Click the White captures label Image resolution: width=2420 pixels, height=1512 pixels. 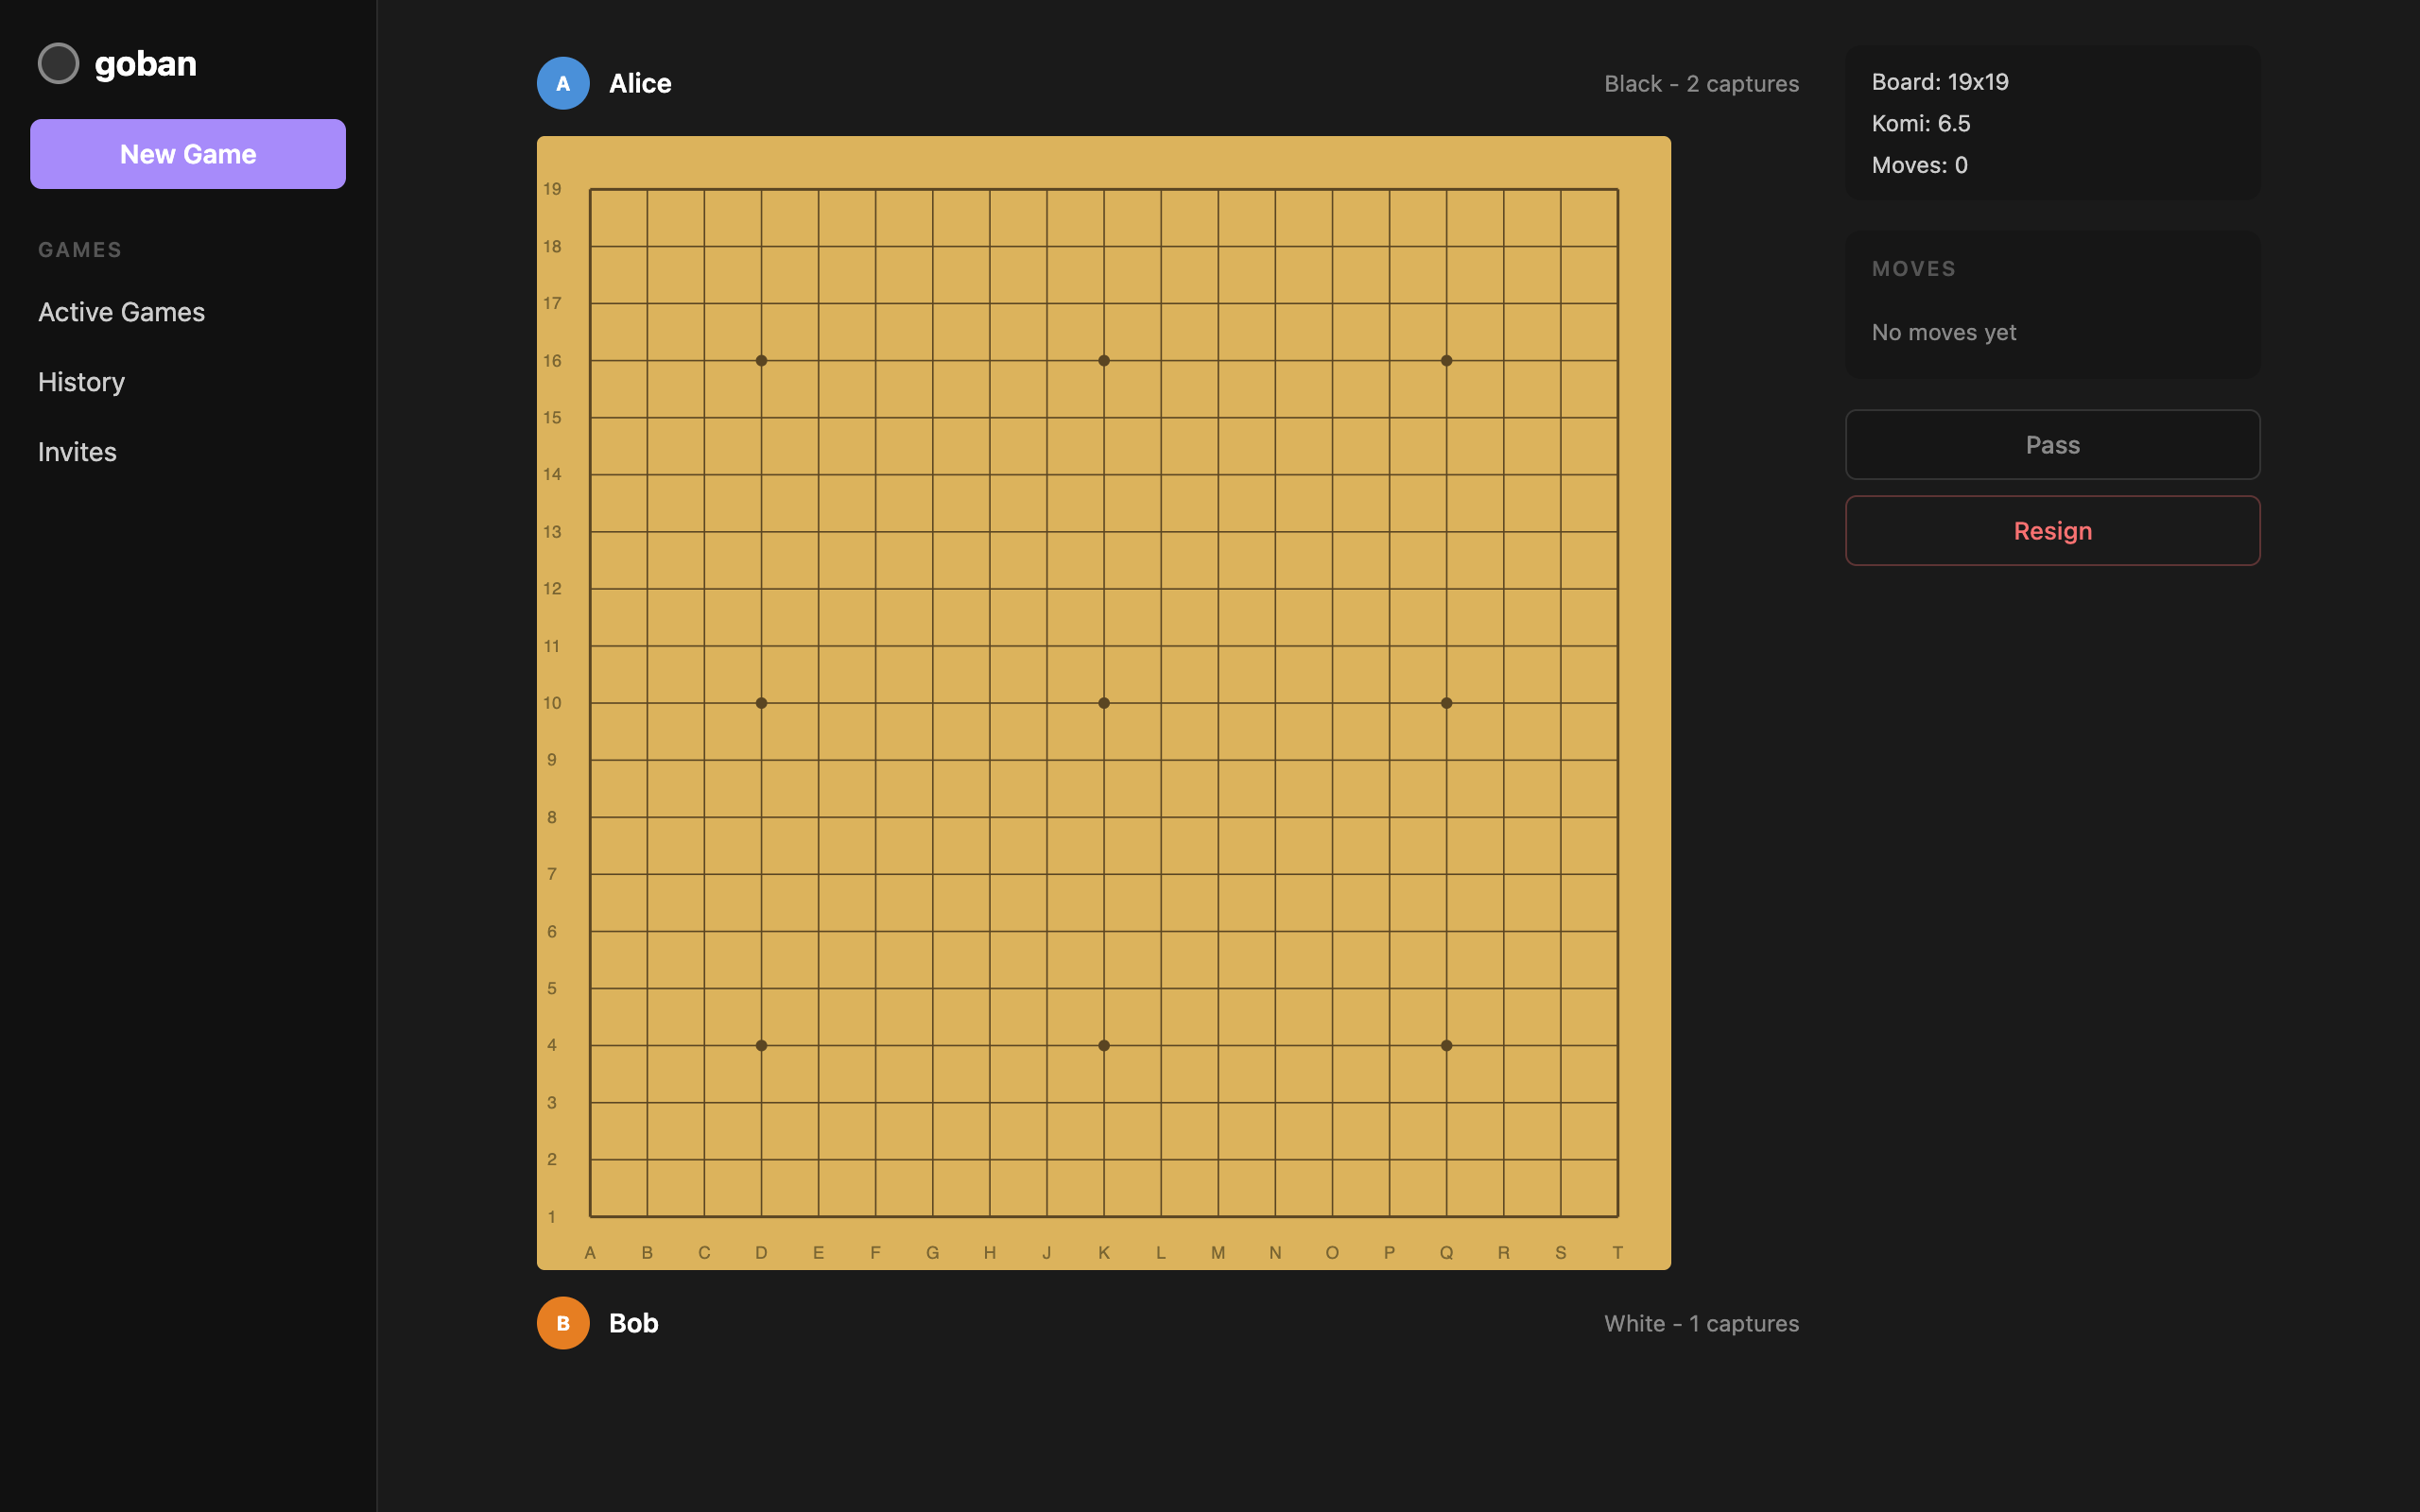point(1701,1322)
